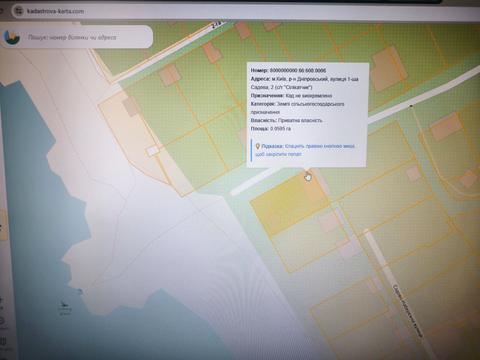The image size is (480, 360).
Task: Click the small boat marker on the water
Action: [x=64, y=304]
